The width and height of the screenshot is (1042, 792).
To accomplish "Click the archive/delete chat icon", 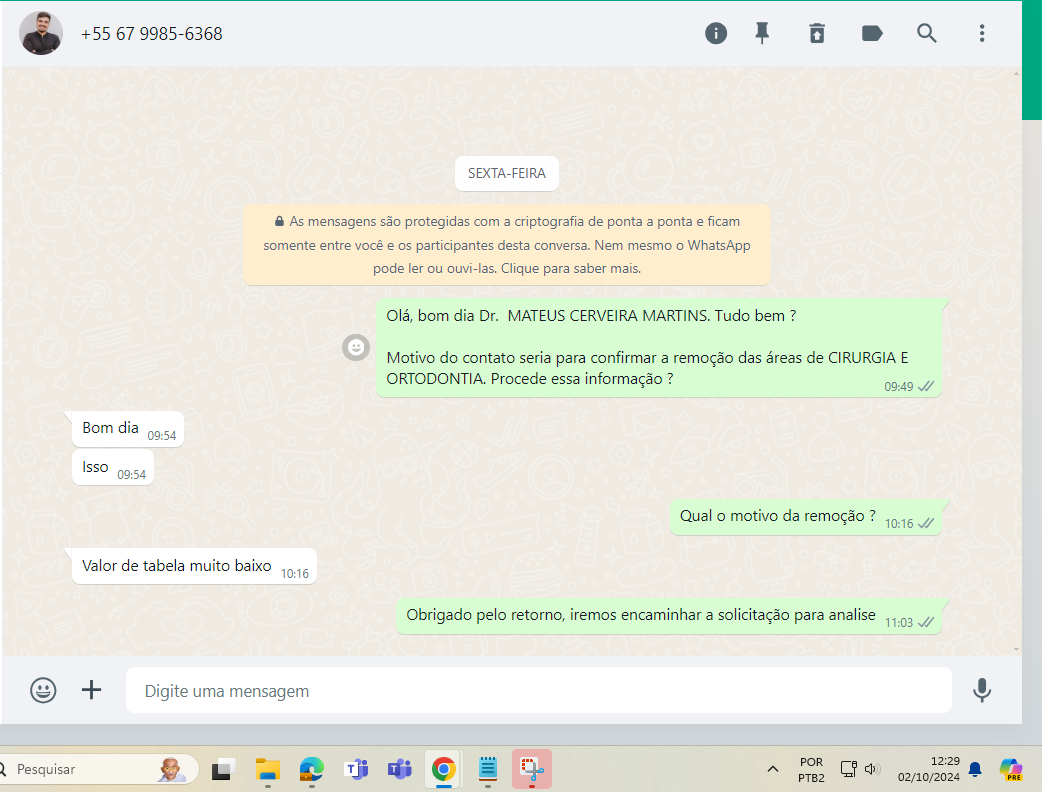I will click(817, 33).
